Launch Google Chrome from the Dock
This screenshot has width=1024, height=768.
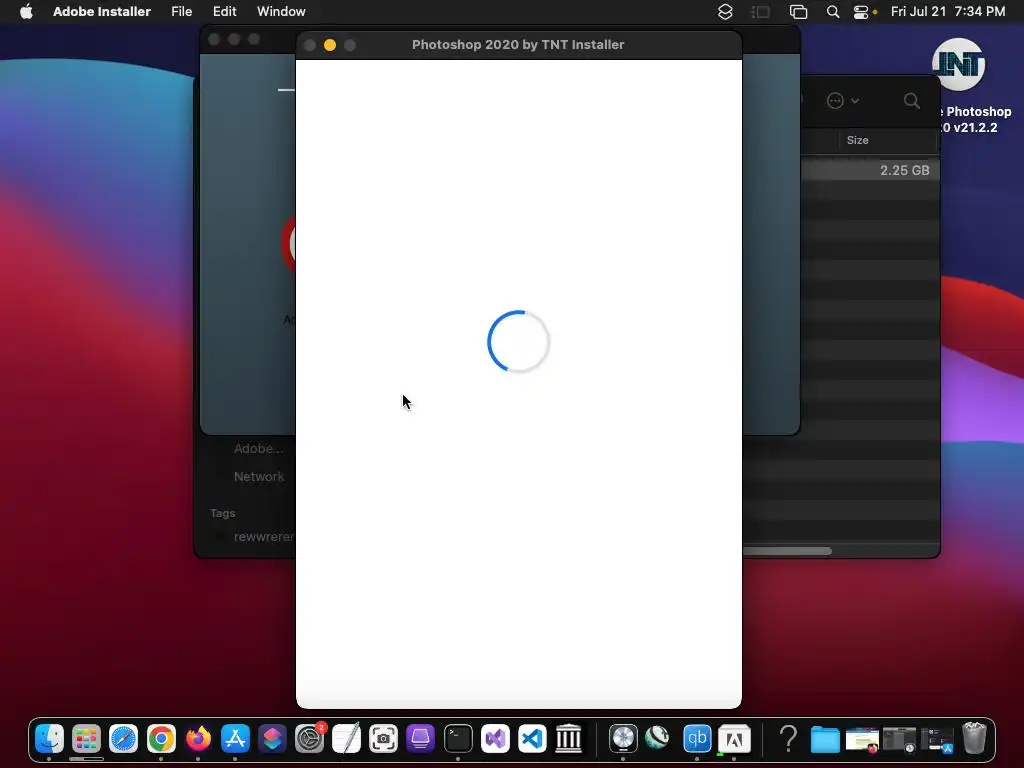tap(161, 739)
